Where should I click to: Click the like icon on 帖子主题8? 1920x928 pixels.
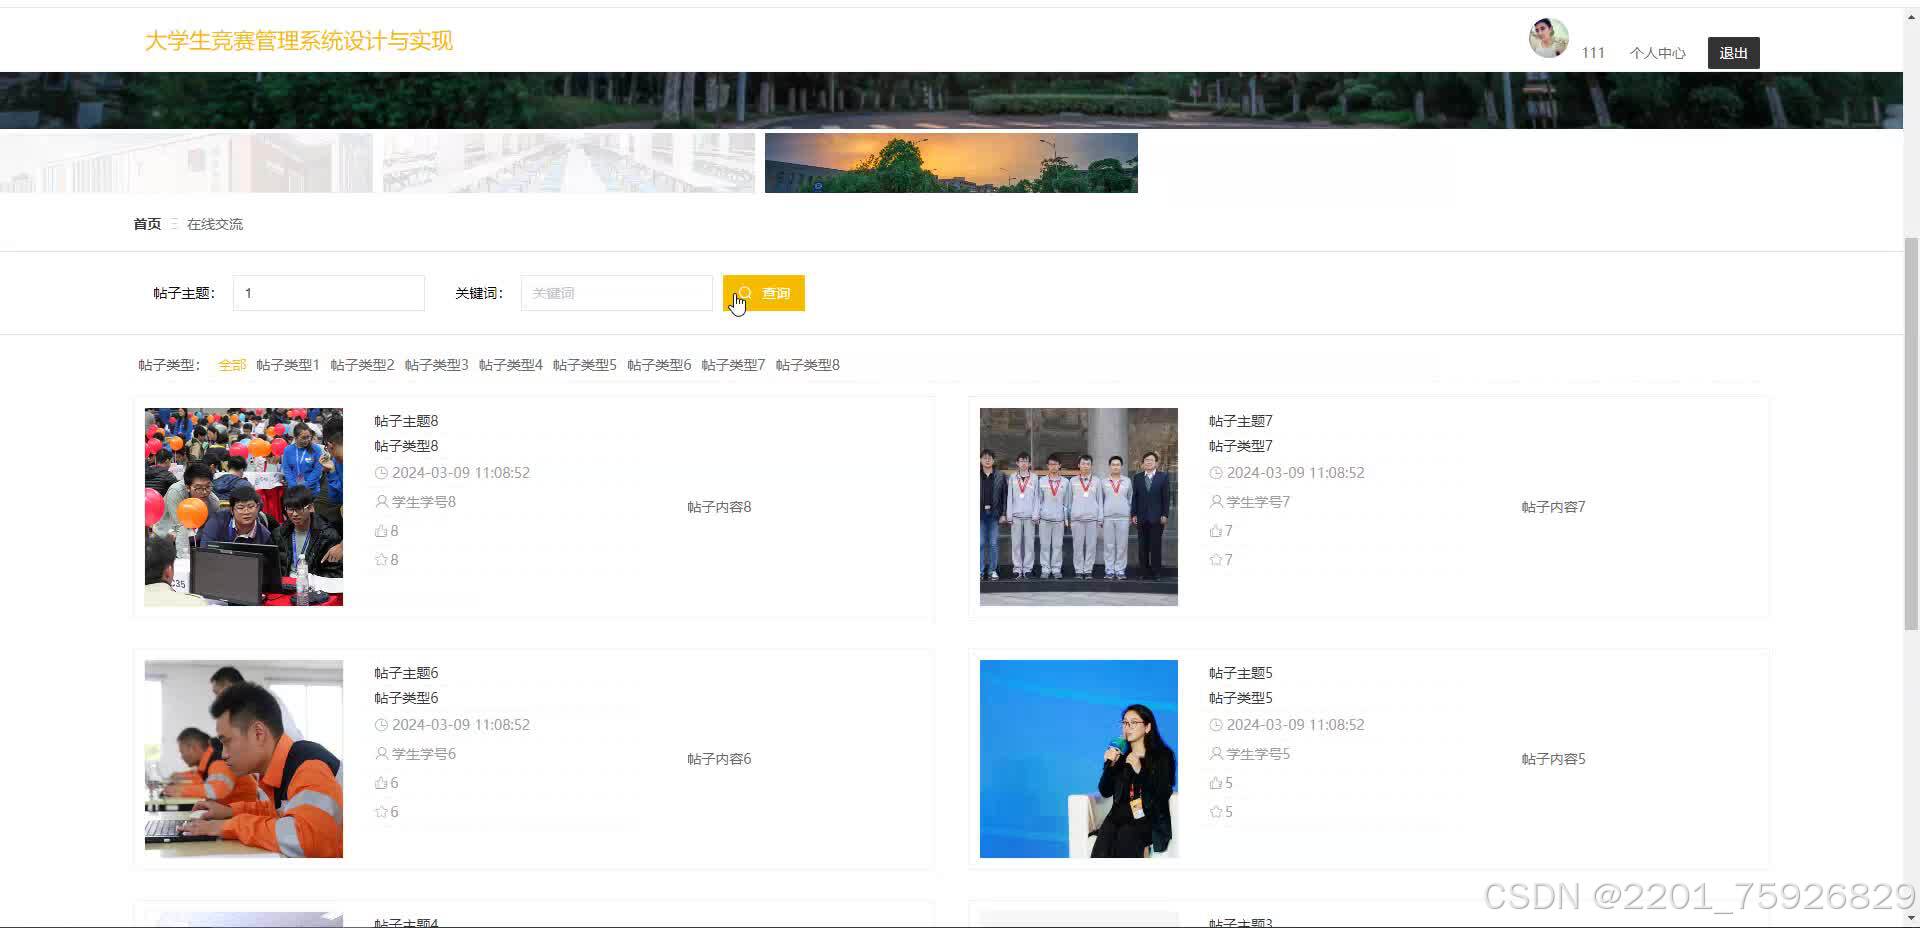383,531
